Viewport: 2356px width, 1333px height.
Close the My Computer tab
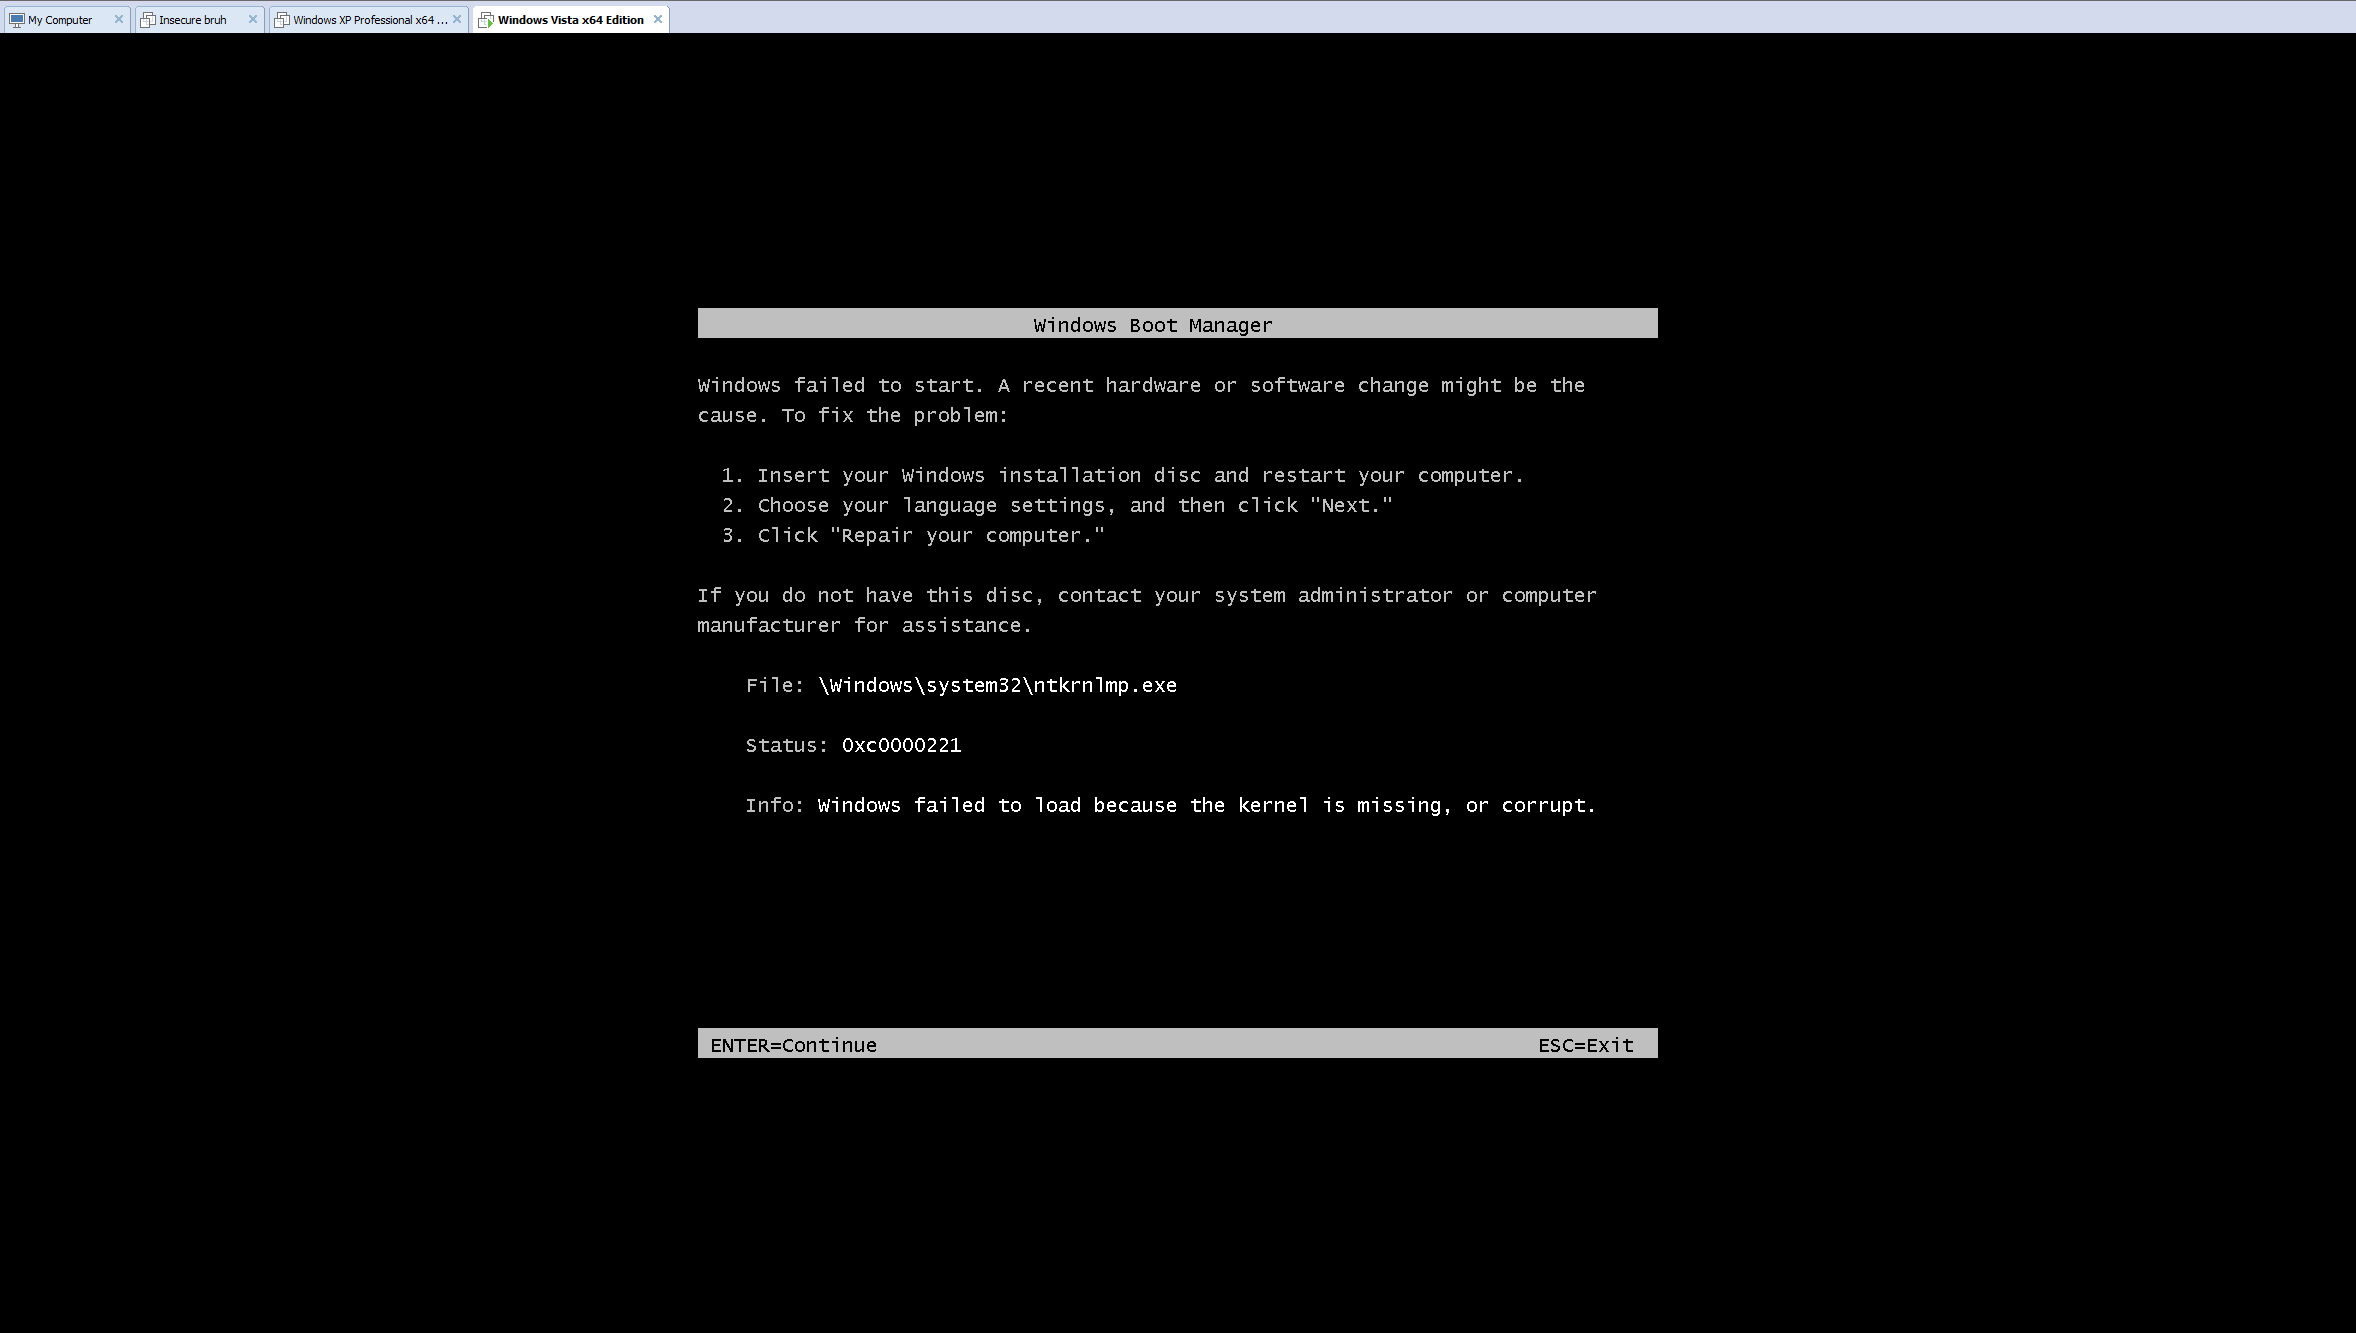[x=119, y=19]
